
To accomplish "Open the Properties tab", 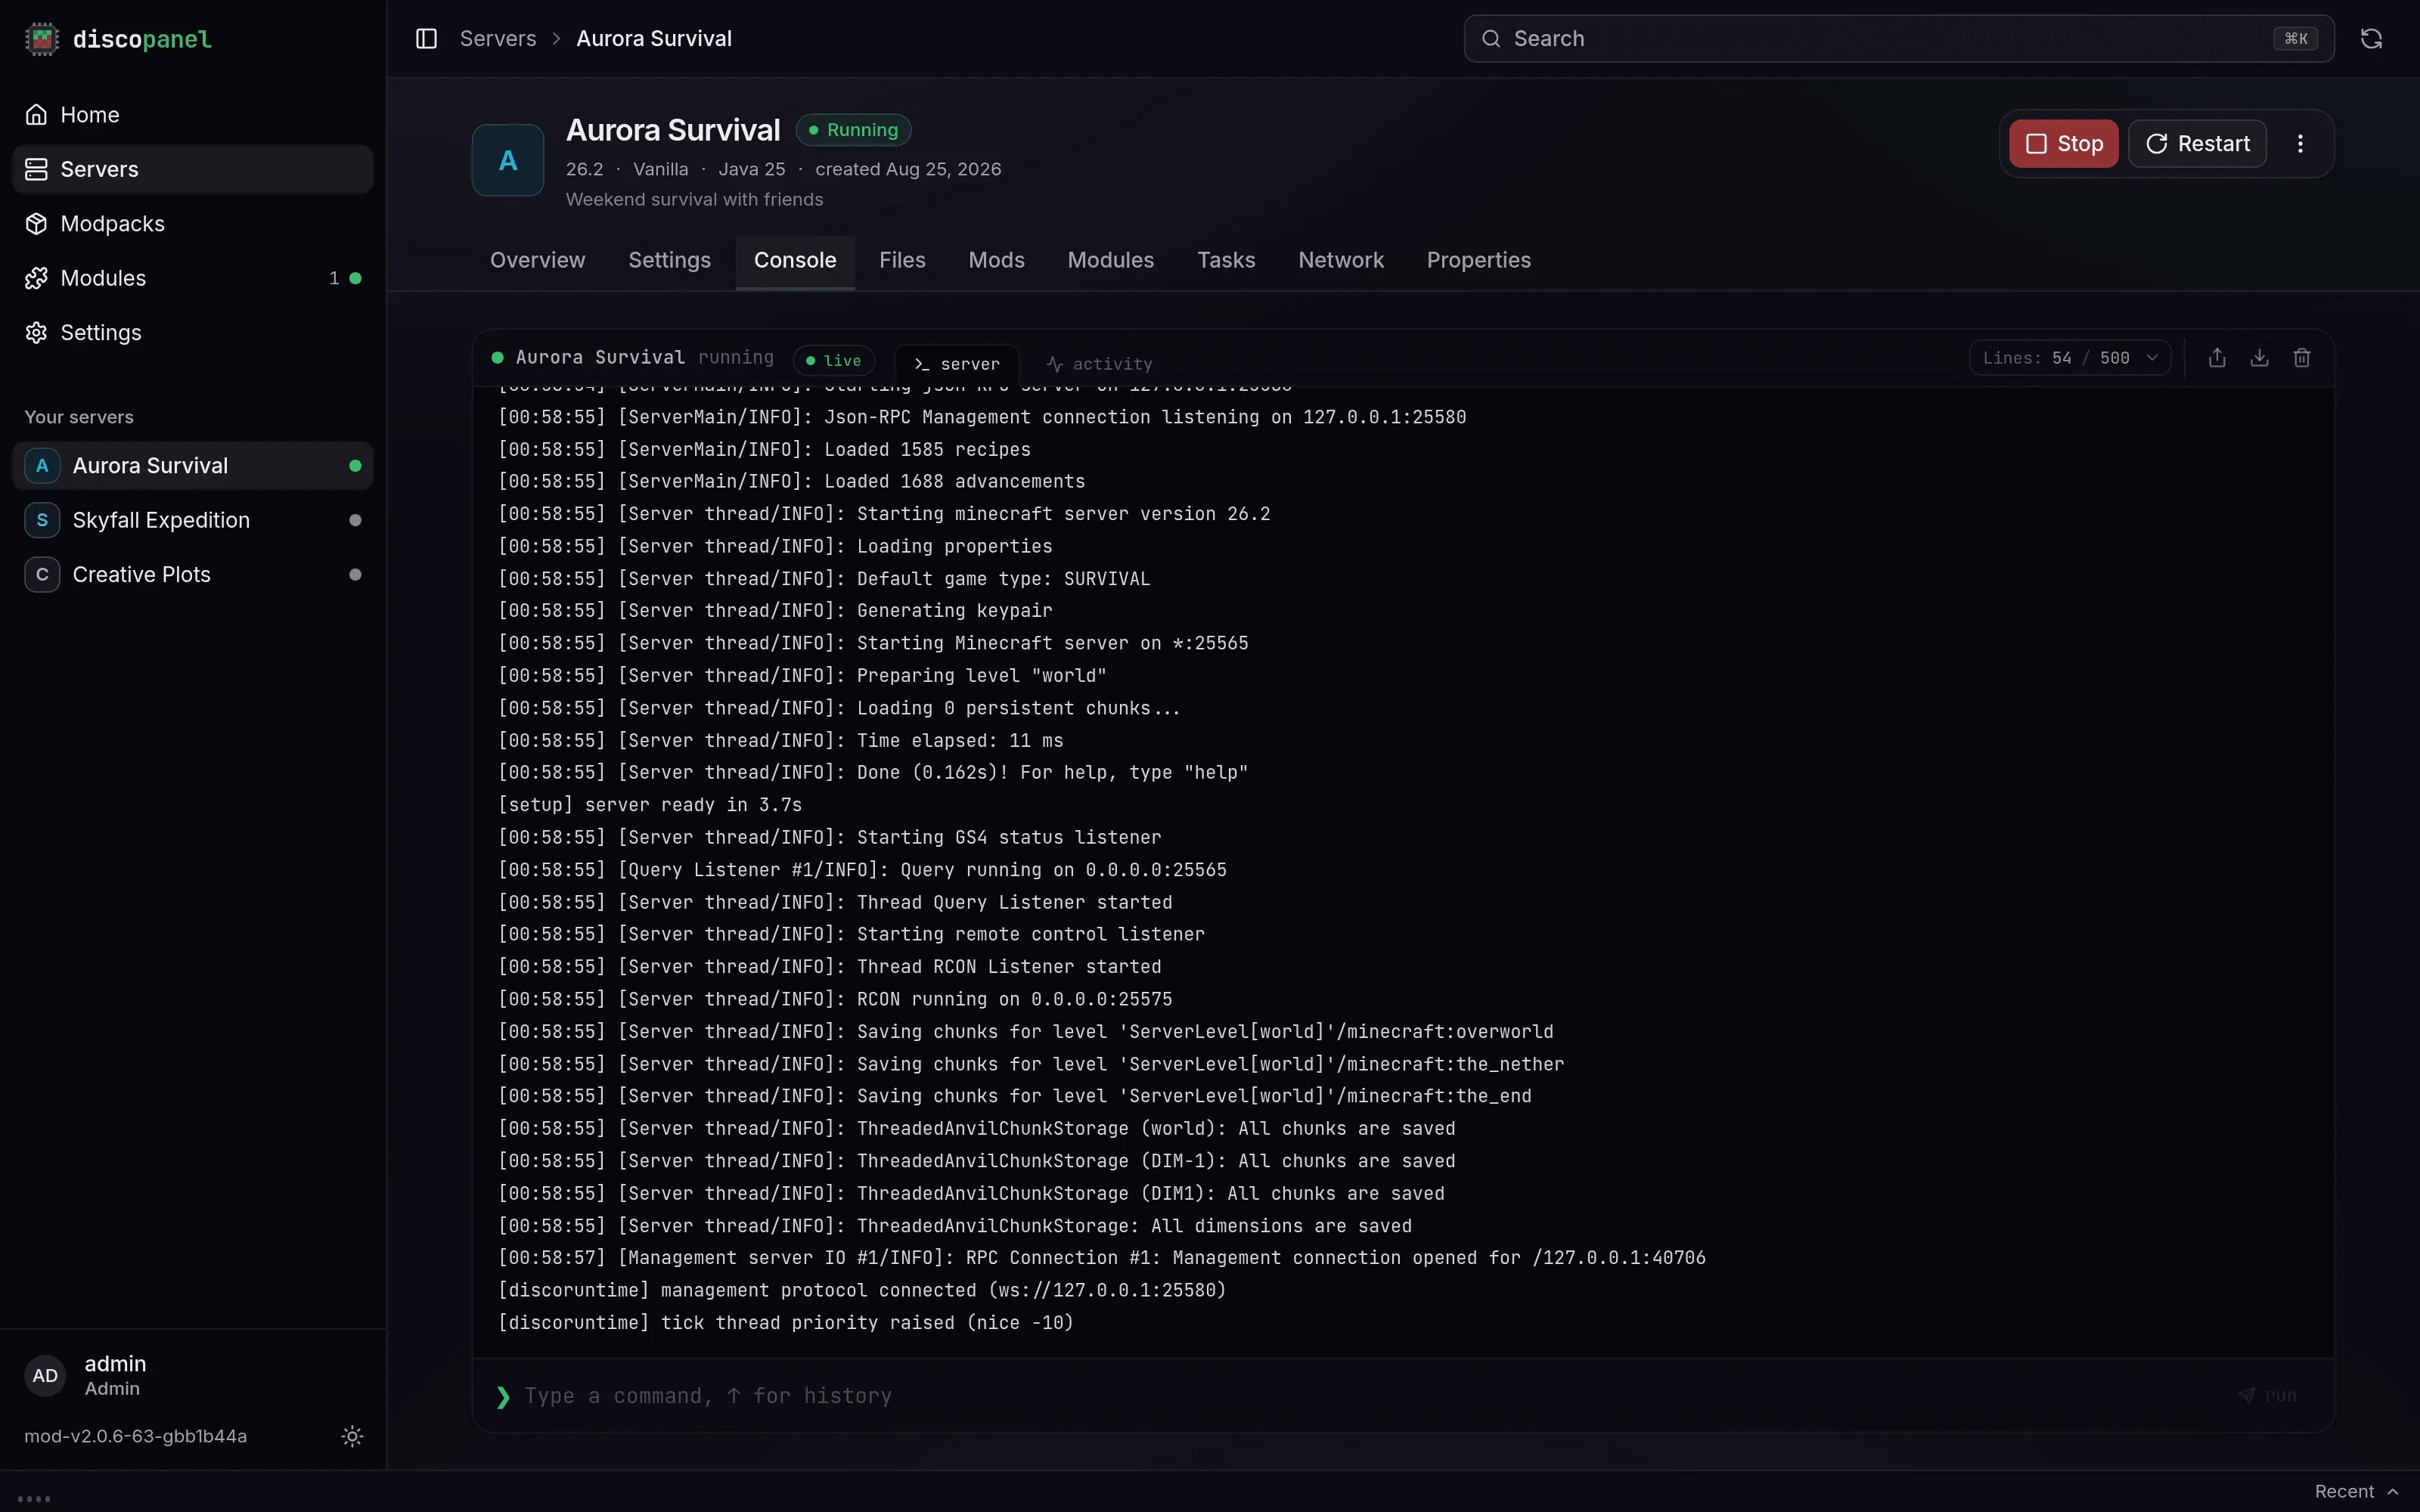I will click(1478, 261).
